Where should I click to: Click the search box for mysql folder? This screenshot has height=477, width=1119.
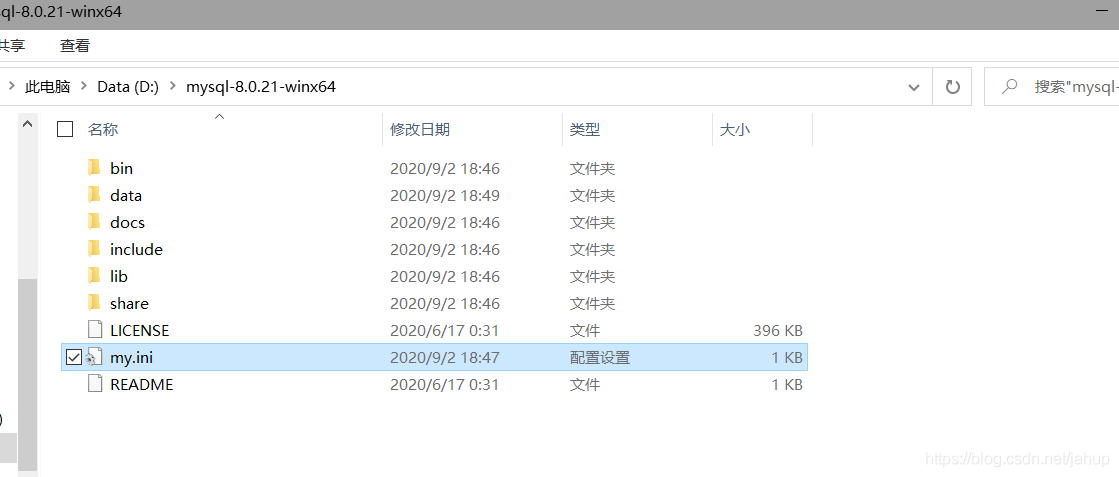pos(1070,87)
